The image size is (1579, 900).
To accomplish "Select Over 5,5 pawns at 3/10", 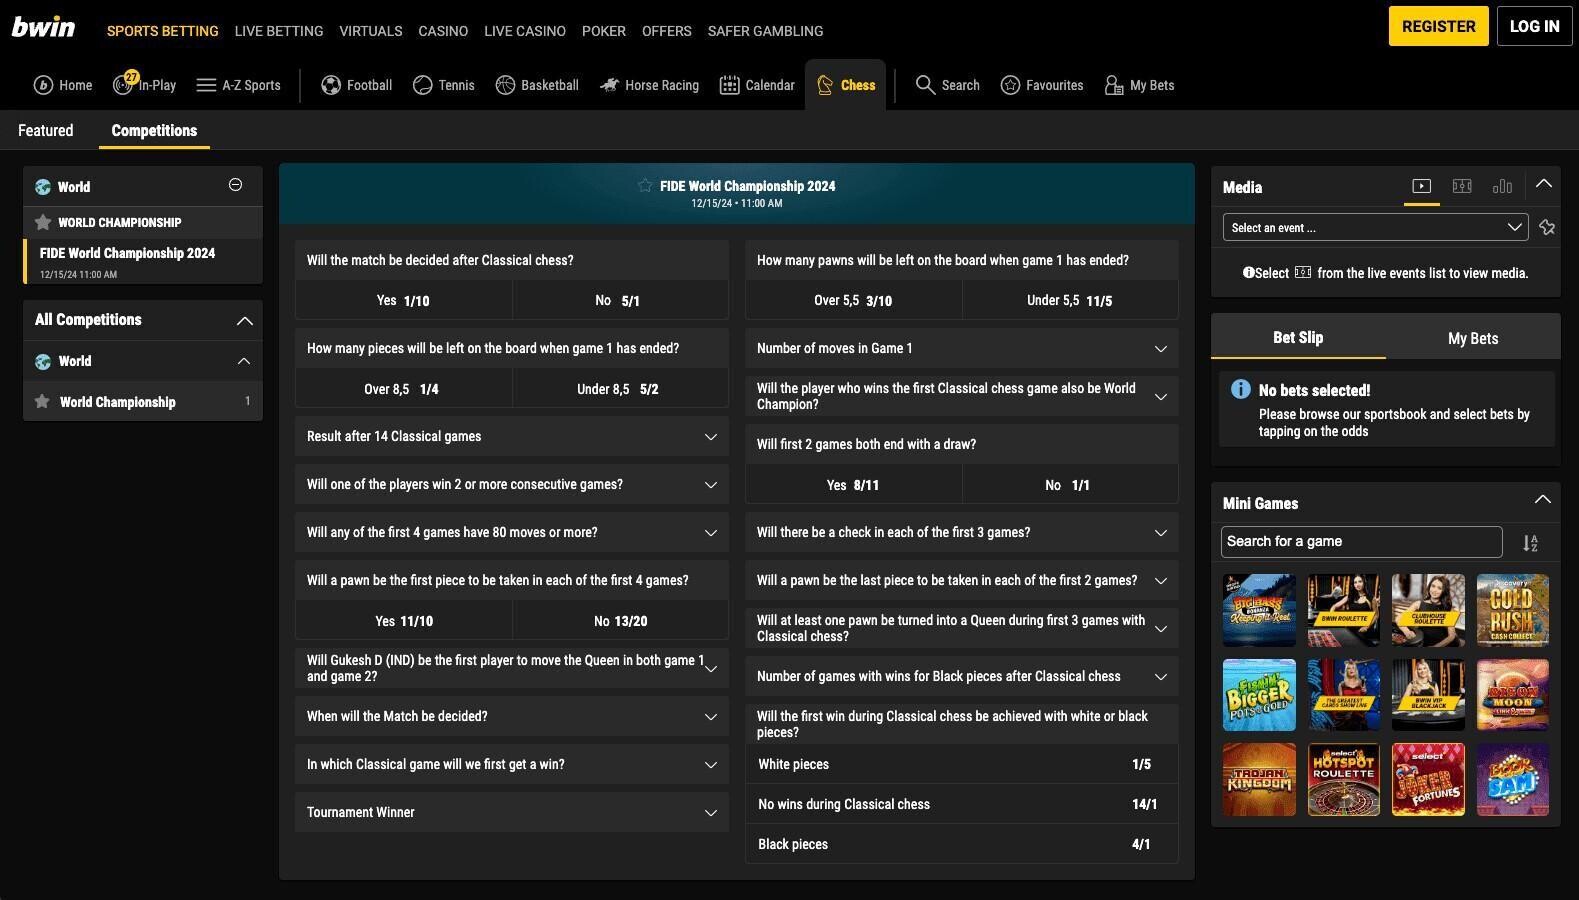I will (853, 300).
